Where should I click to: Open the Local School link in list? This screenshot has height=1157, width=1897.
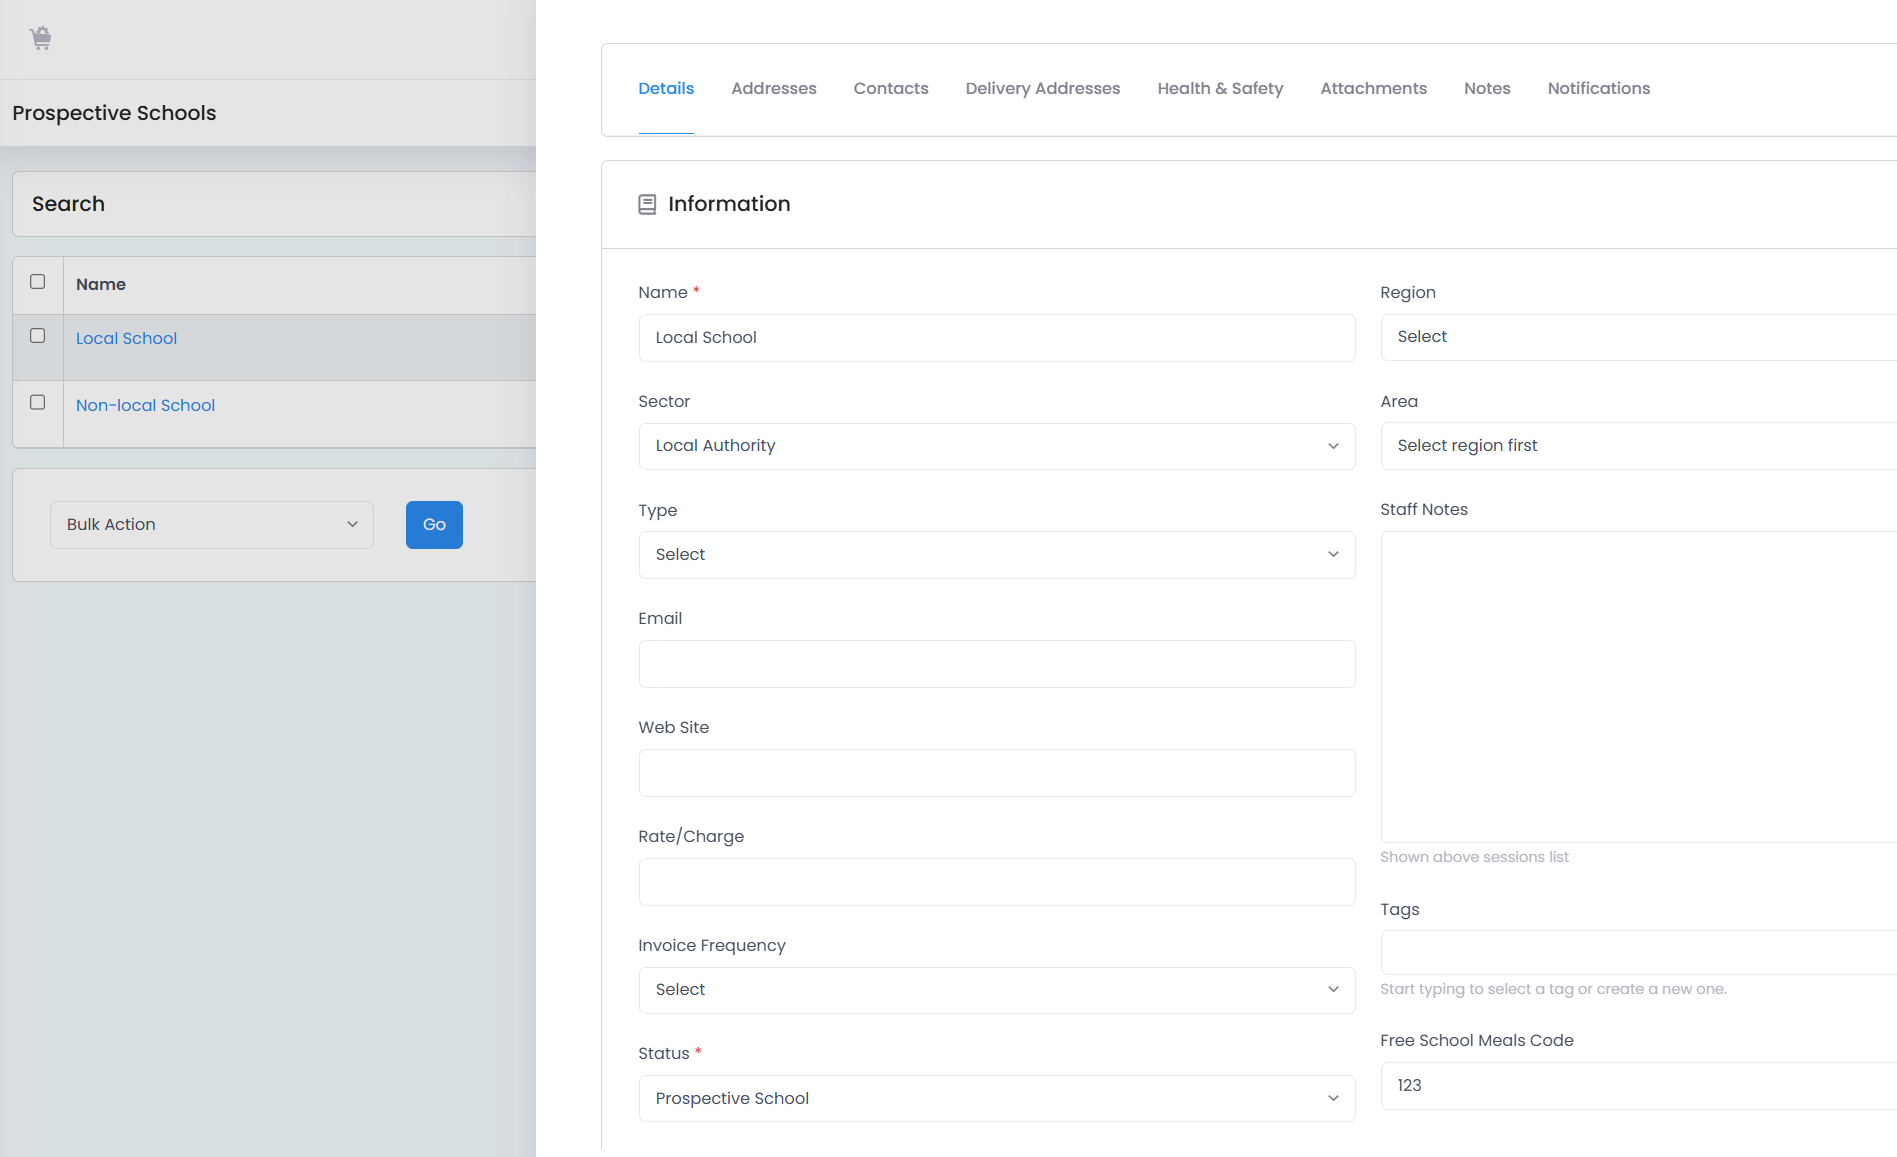(x=127, y=338)
